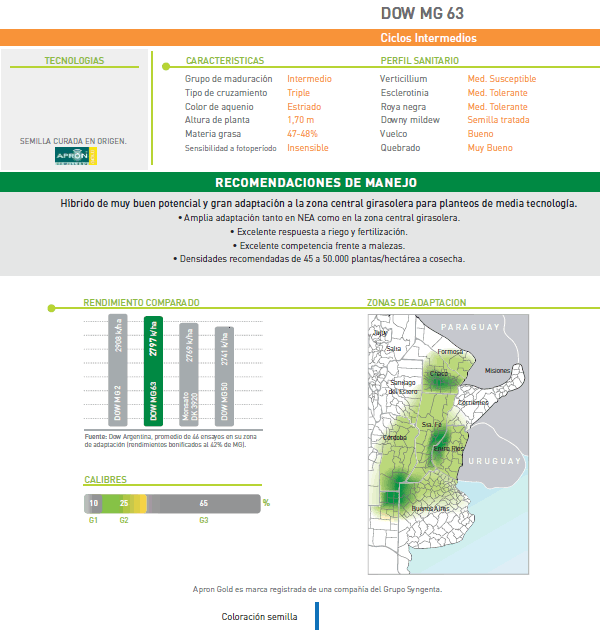
Task: Click the Chaco region on the map
Action: (x=439, y=373)
